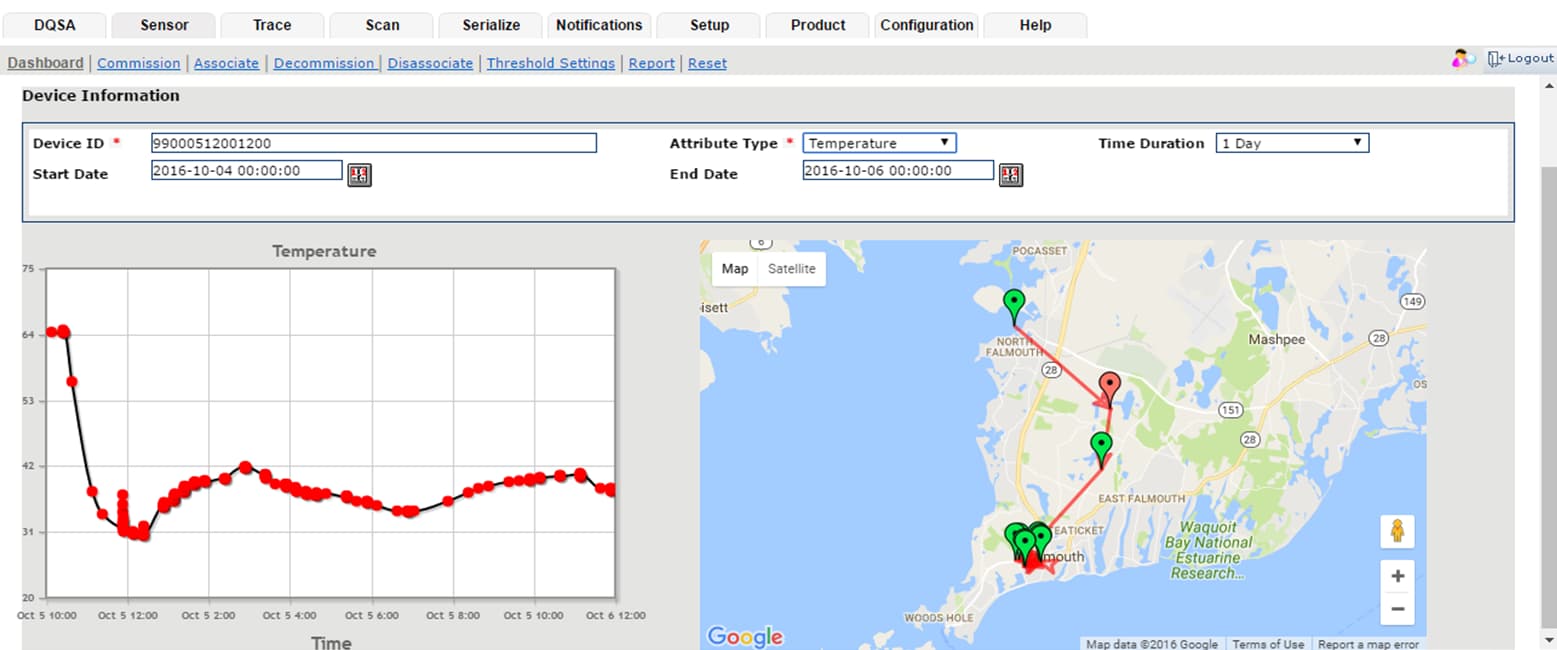Viewport: 1557px width, 650px height.
Task: Go to the Product tab
Action: coord(818,25)
